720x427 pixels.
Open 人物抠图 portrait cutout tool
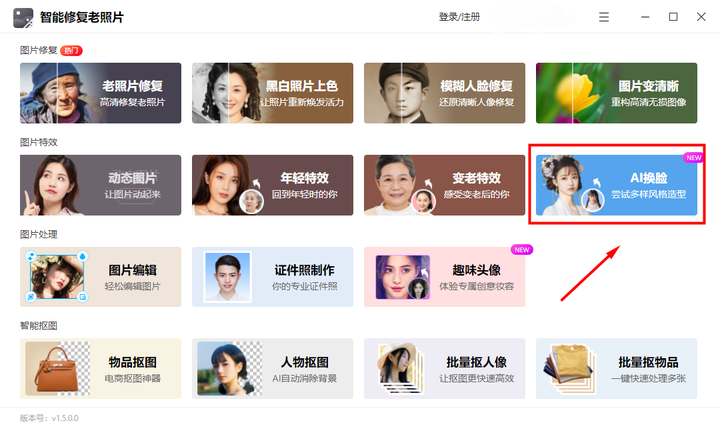(272, 369)
